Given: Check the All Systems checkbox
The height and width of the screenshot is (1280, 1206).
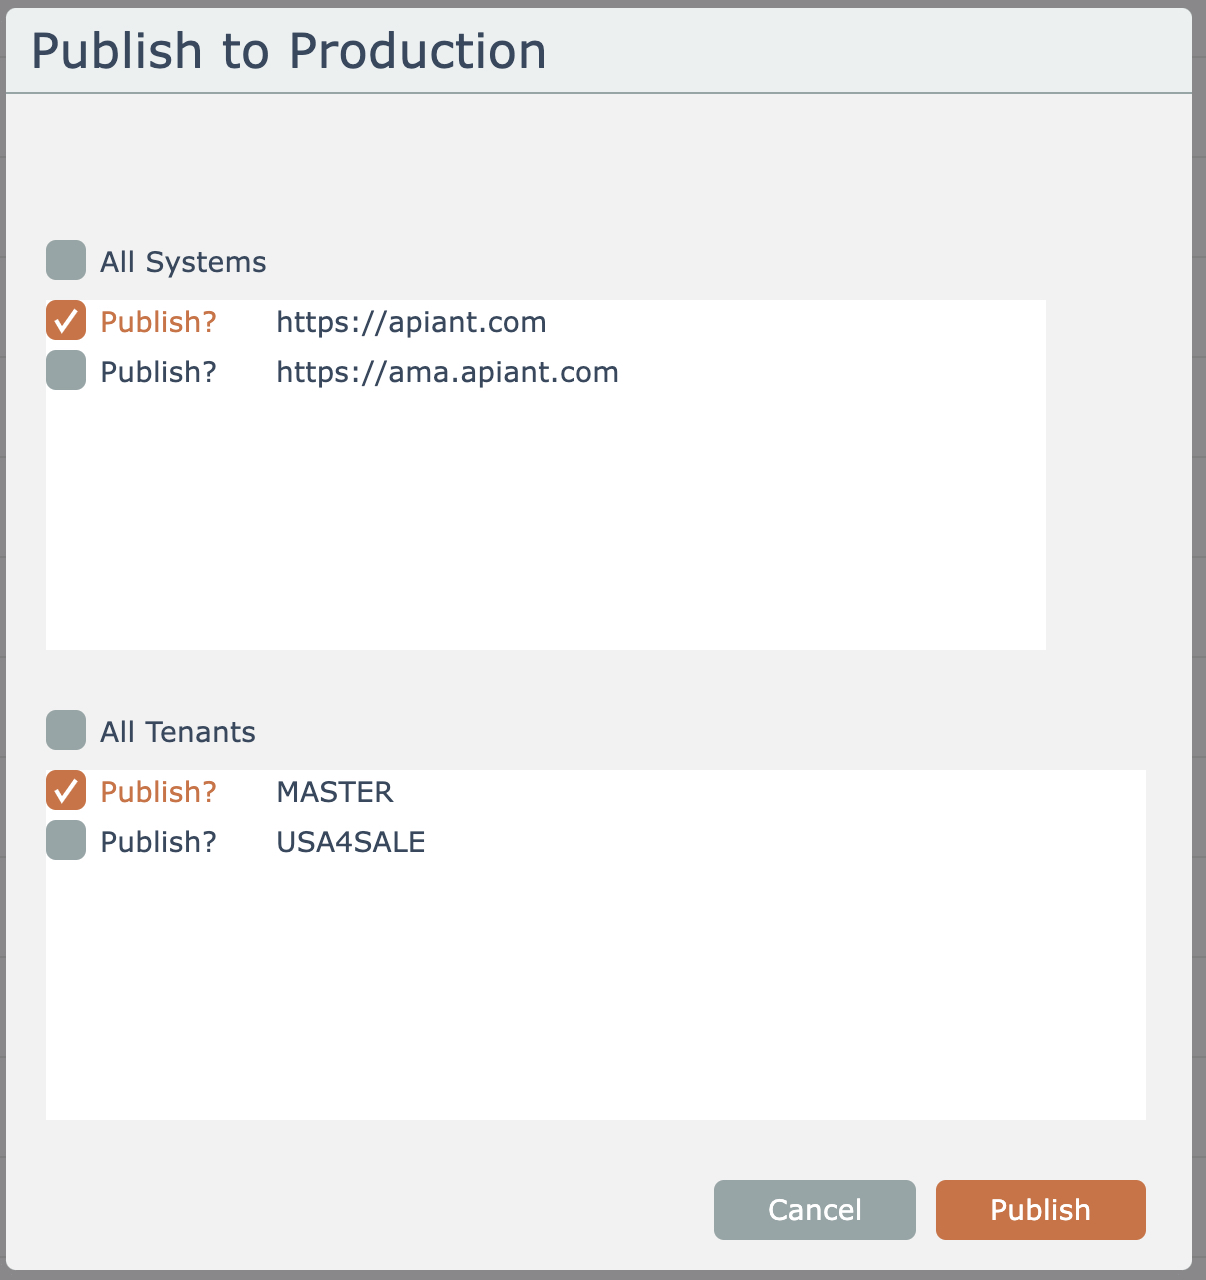Looking at the screenshot, I should (x=66, y=261).
